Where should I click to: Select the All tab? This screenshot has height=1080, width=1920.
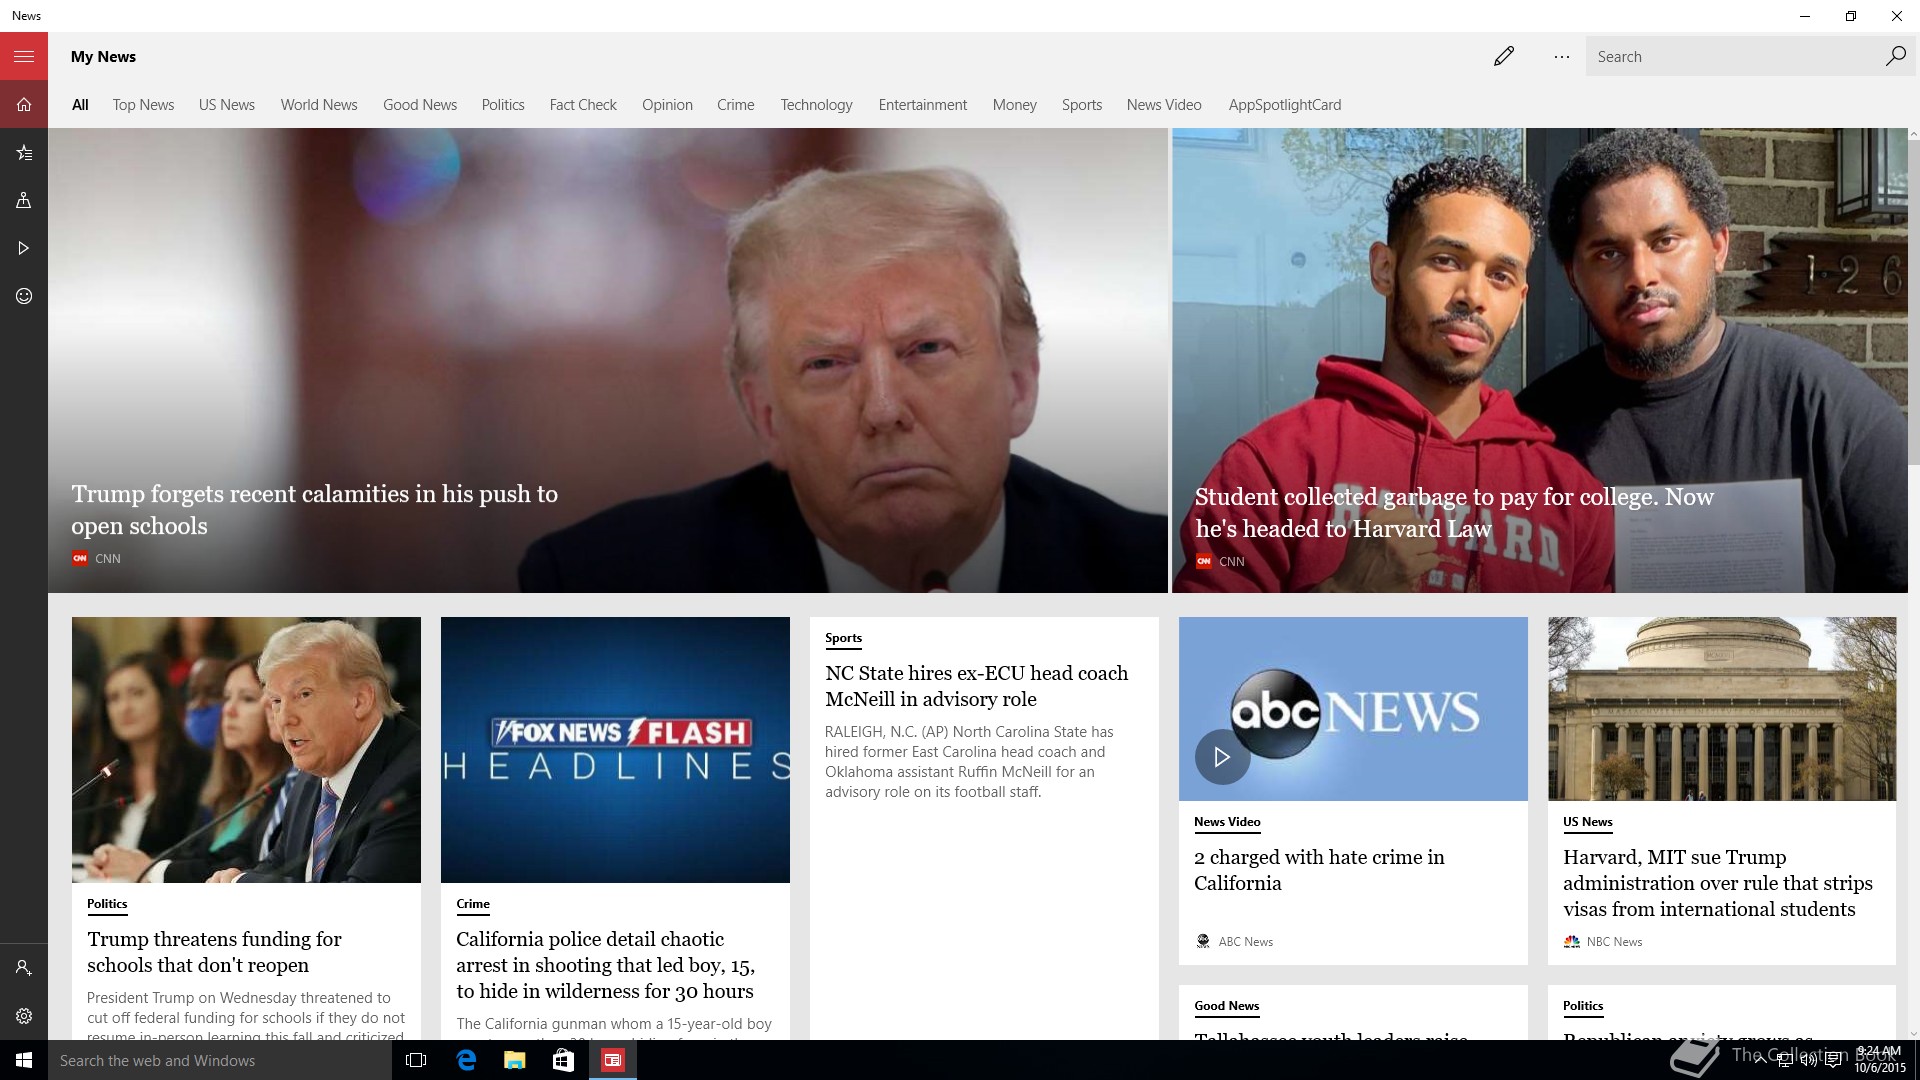pyautogui.click(x=80, y=105)
